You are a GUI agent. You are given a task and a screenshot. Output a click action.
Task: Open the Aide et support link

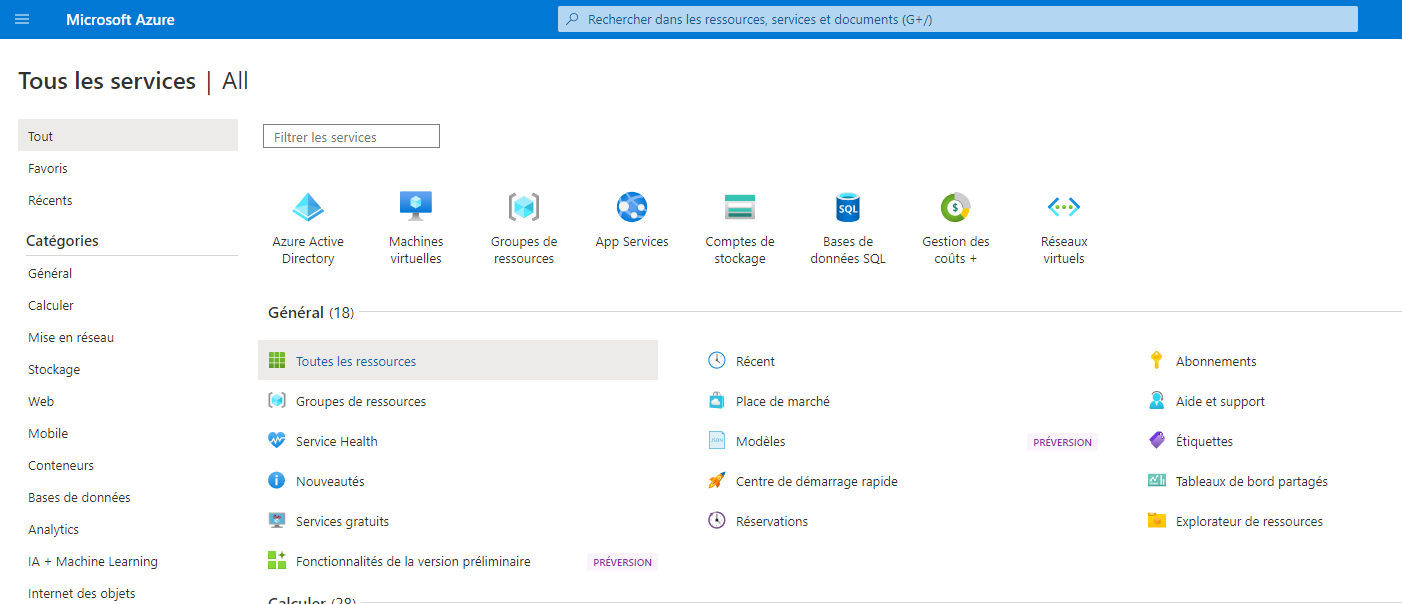1220,401
